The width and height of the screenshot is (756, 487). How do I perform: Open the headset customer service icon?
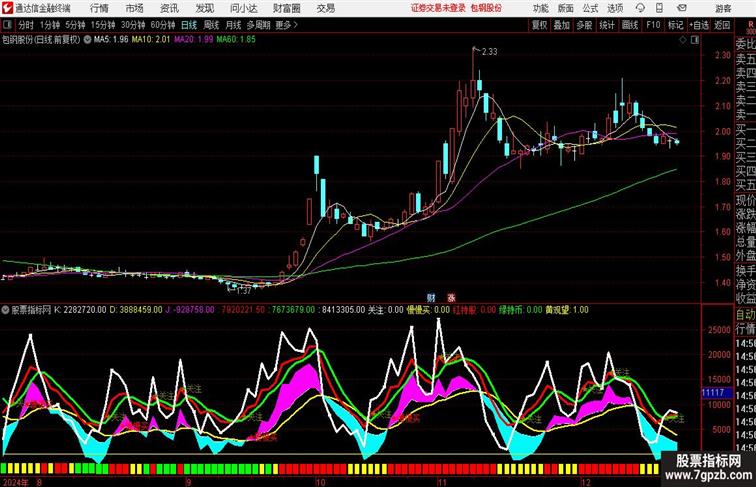pyautogui.click(x=640, y=8)
